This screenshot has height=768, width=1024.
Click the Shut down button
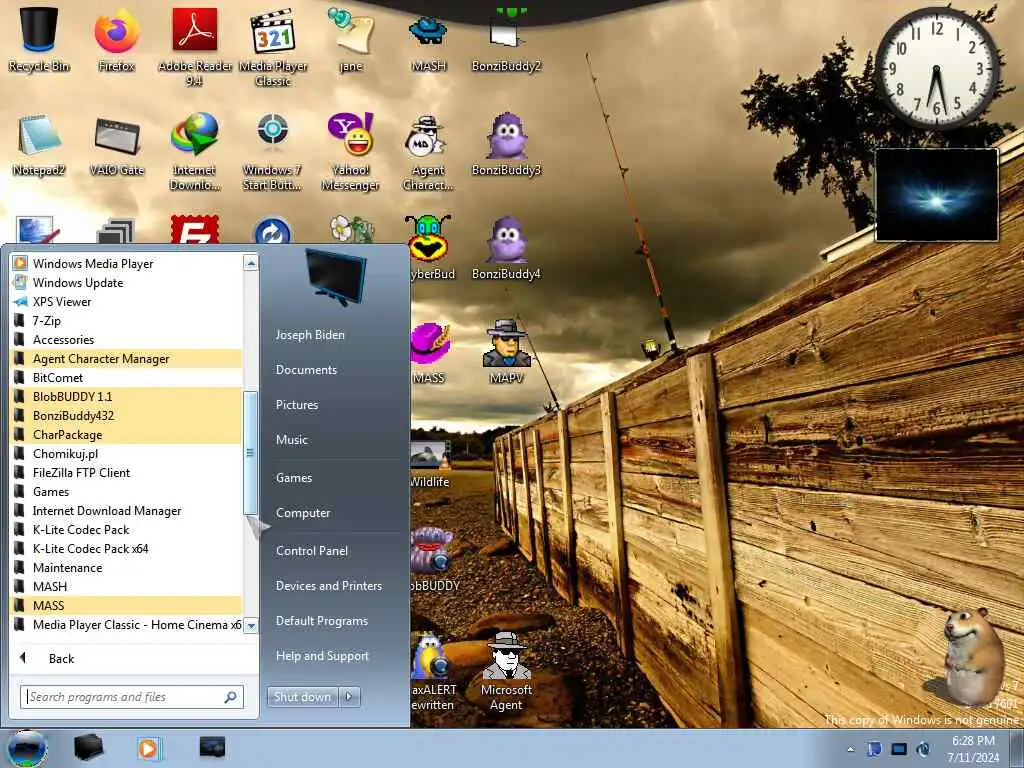pyautogui.click(x=302, y=697)
